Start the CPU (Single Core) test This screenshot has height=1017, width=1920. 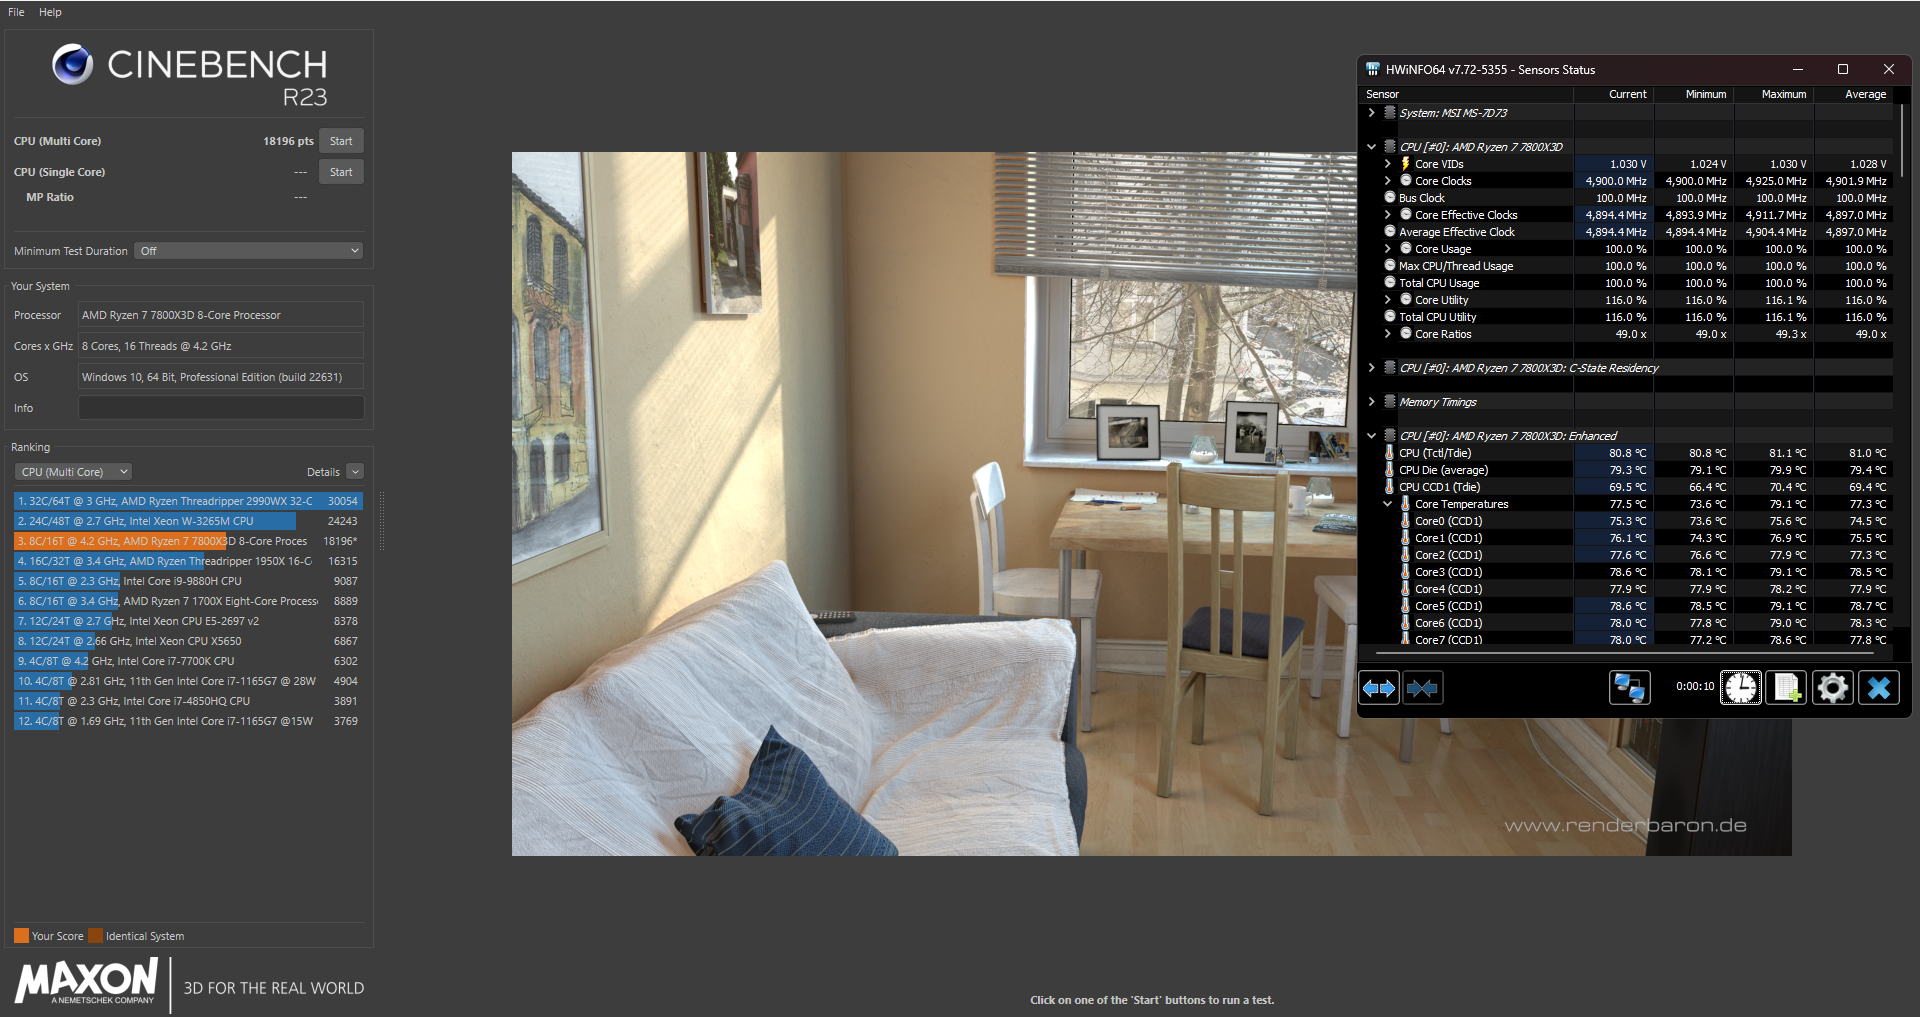(341, 172)
